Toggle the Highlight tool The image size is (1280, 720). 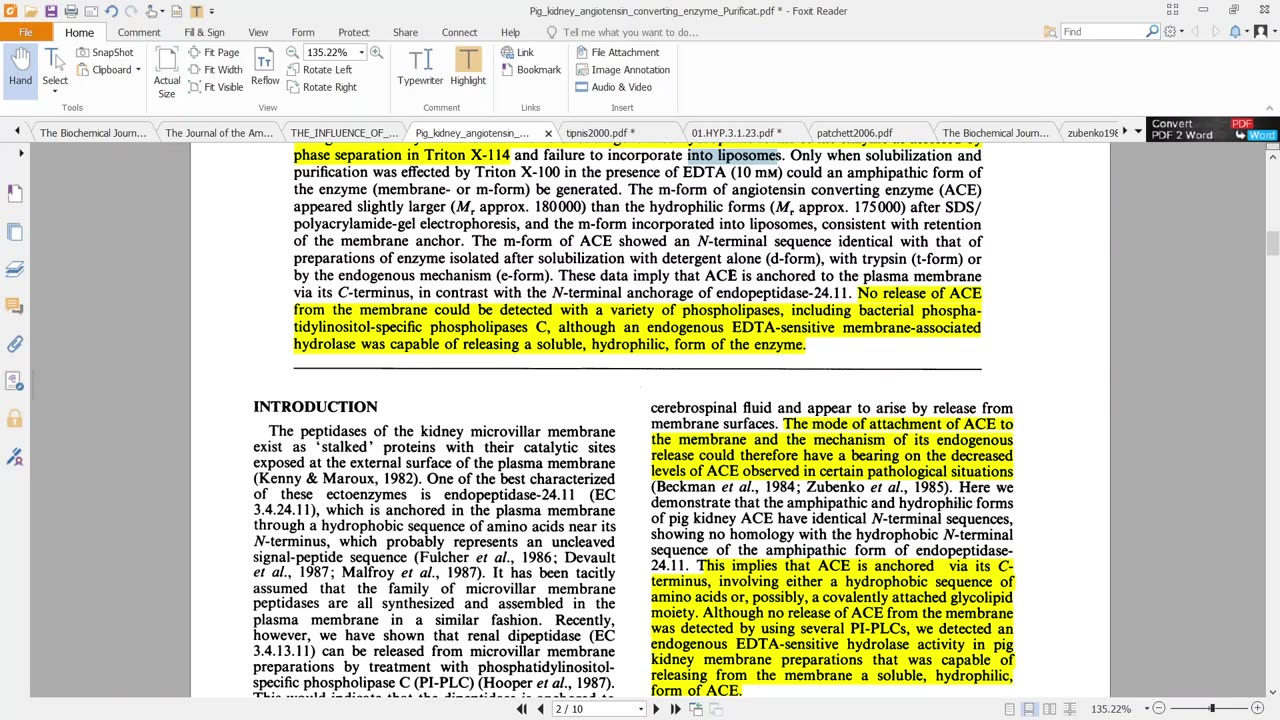click(468, 67)
